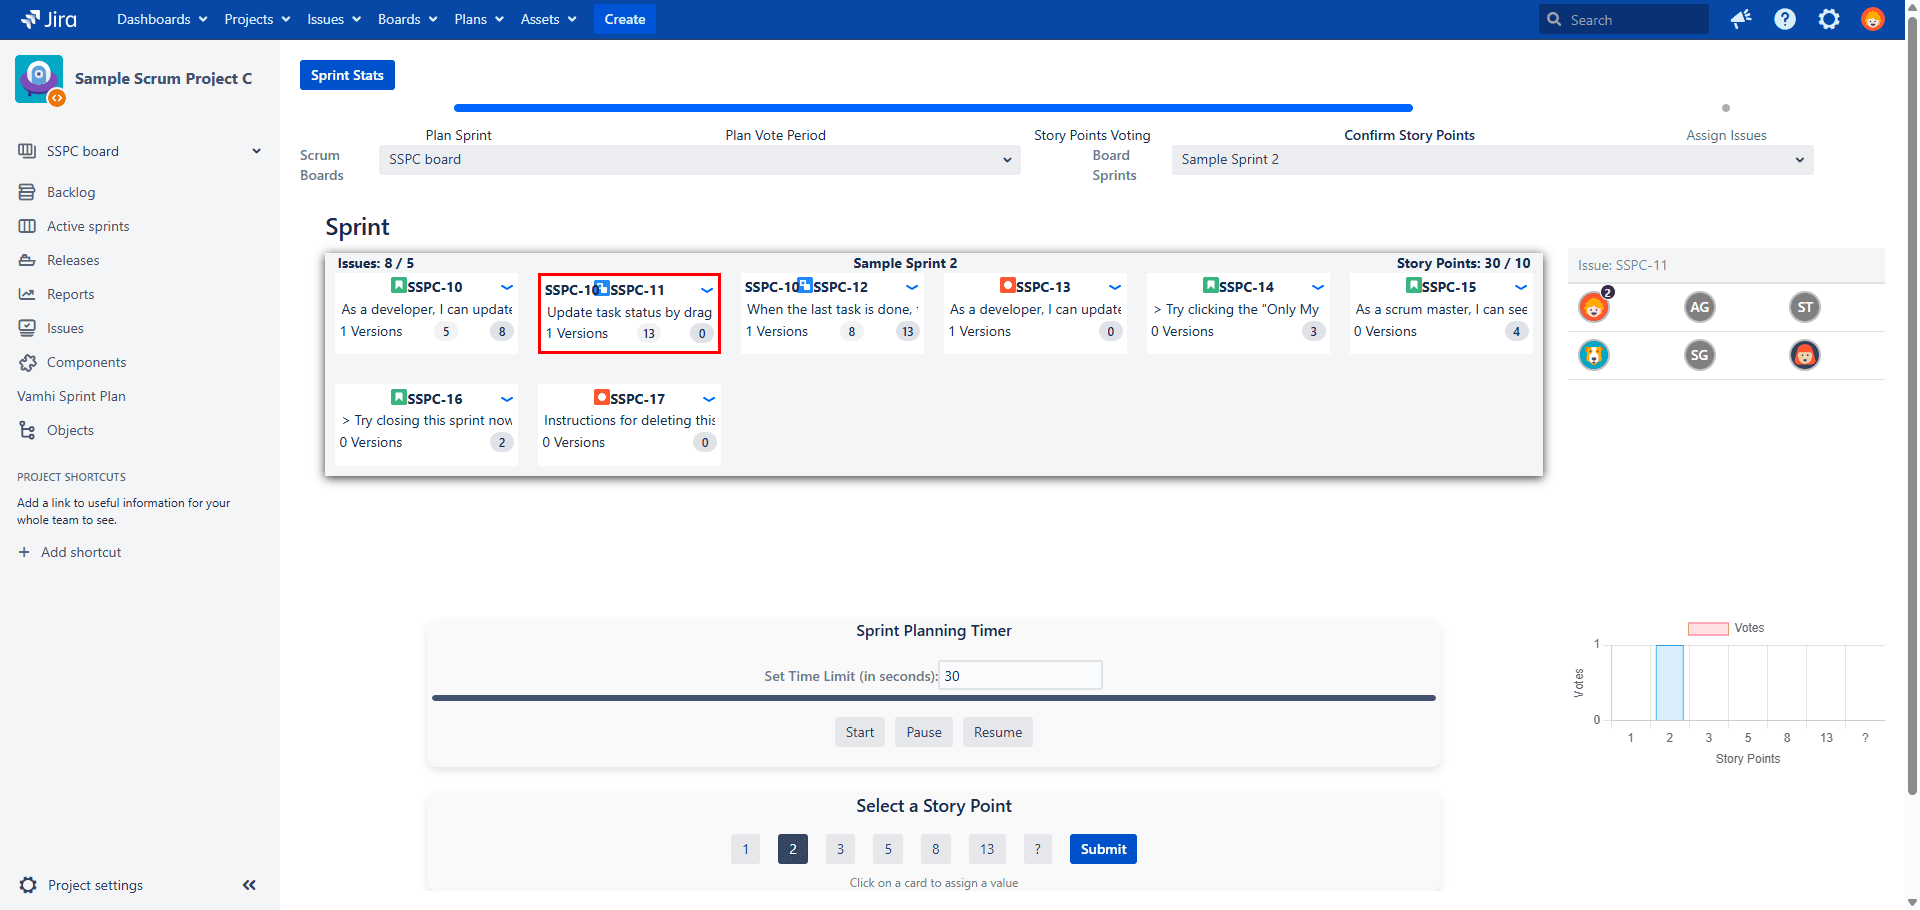Open the Scrum Boards dropdown
The height and width of the screenshot is (910, 1920).
pos(699,160)
